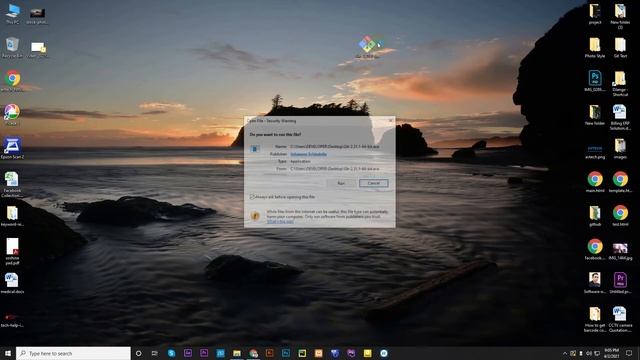This screenshot has width=640, height=360.
Task: Select the Photoshop IMG file icon
Action: (x=595, y=81)
